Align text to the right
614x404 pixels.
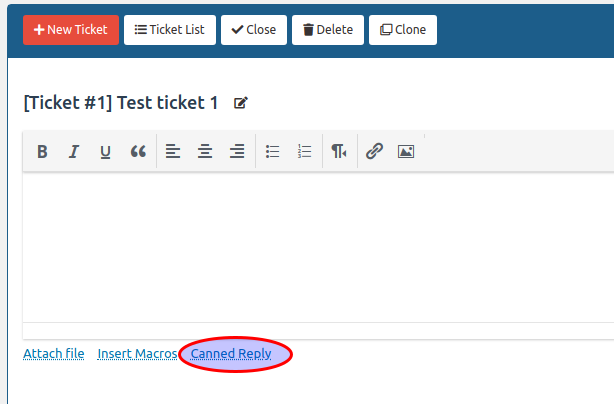coord(237,152)
